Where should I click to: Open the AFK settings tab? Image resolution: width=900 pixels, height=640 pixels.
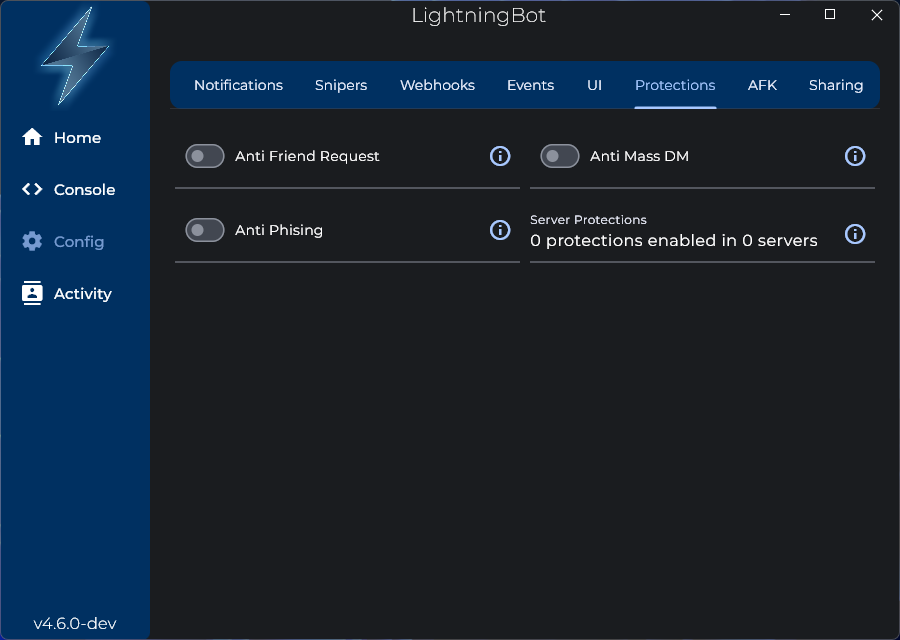coord(763,85)
